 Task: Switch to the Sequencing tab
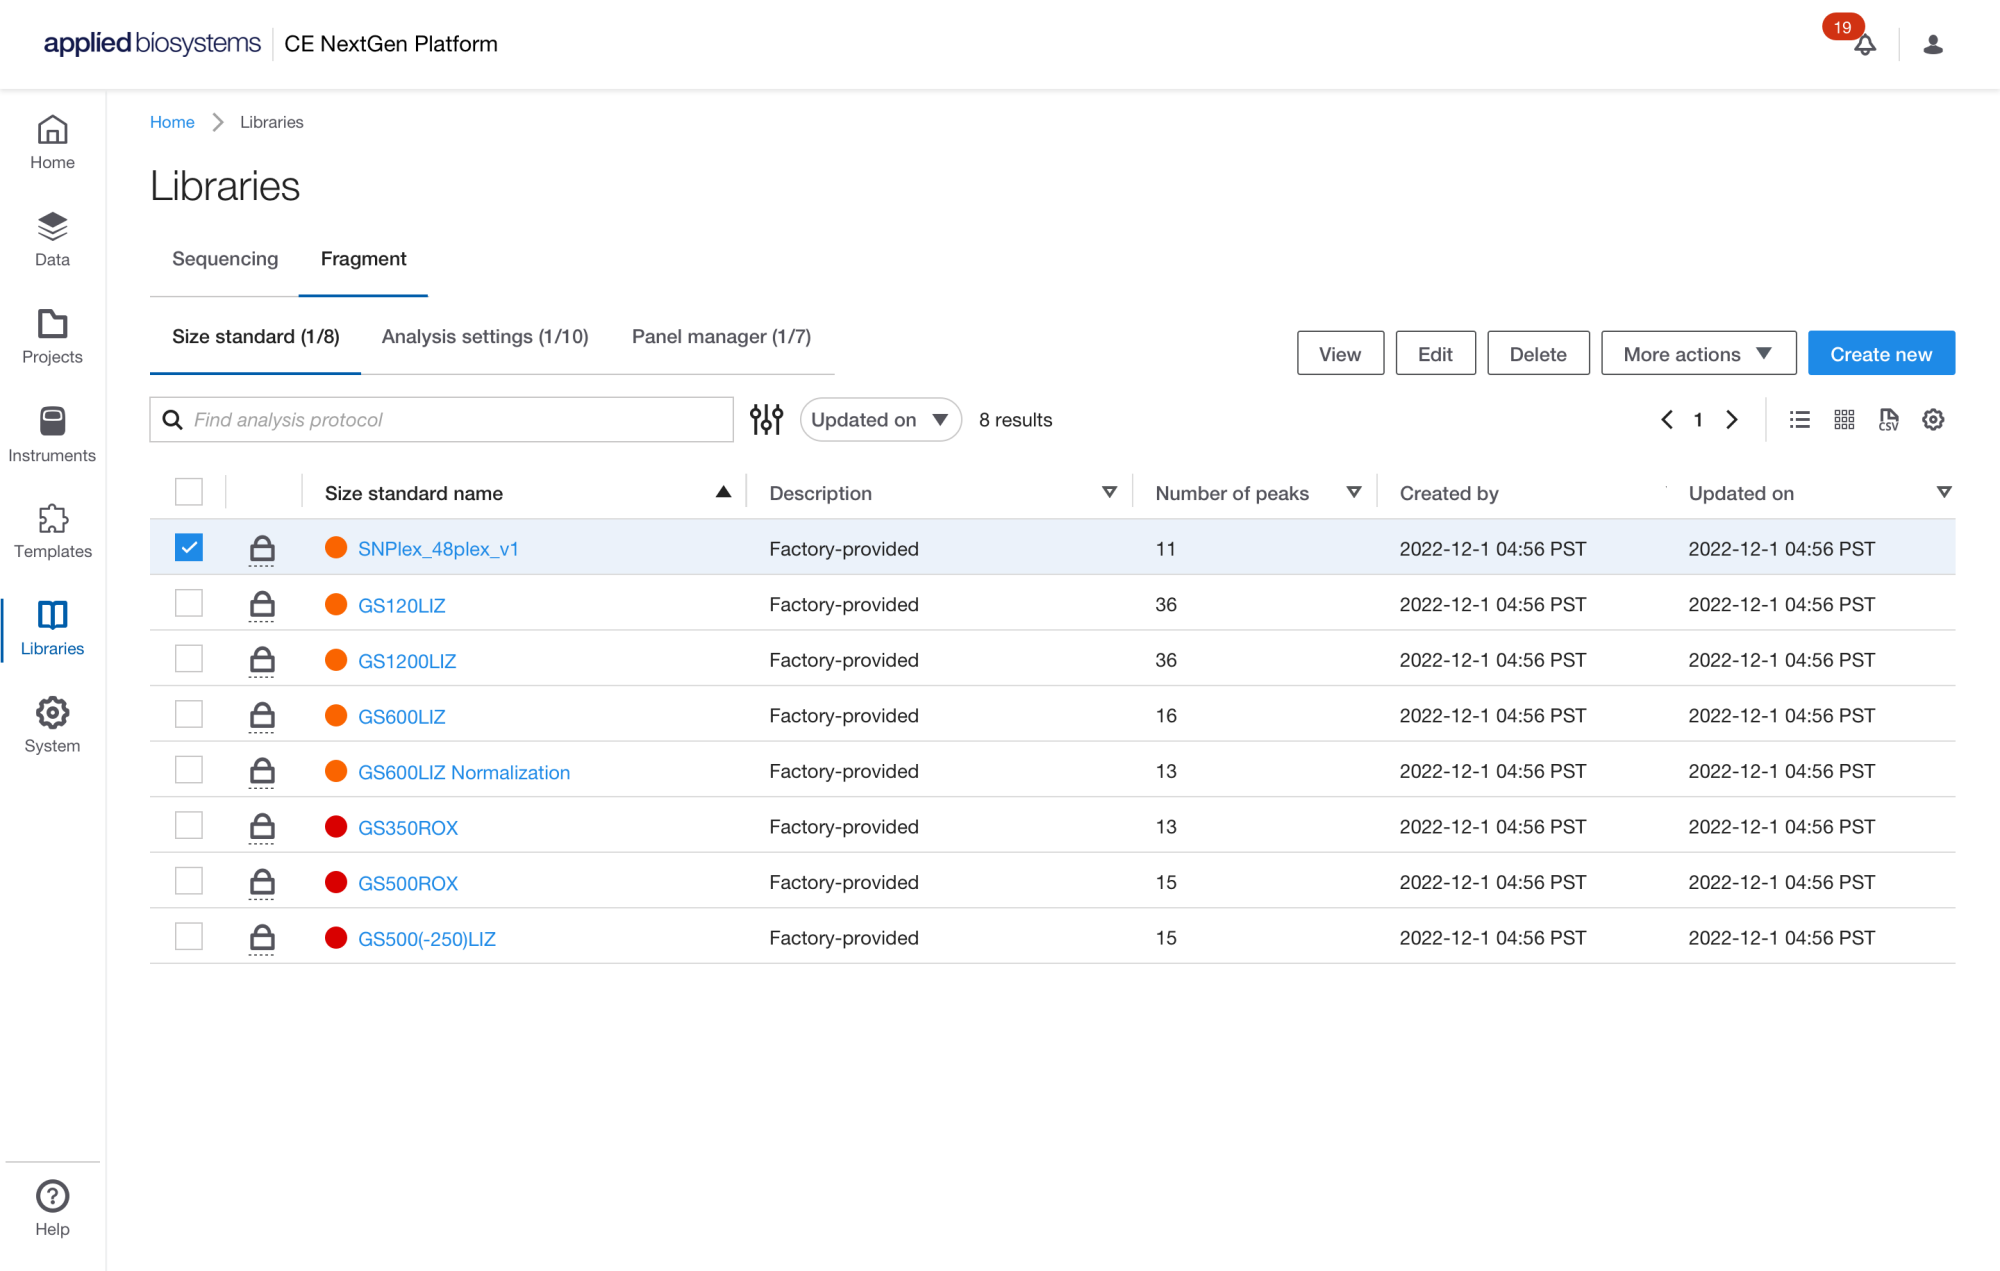click(225, 259)
